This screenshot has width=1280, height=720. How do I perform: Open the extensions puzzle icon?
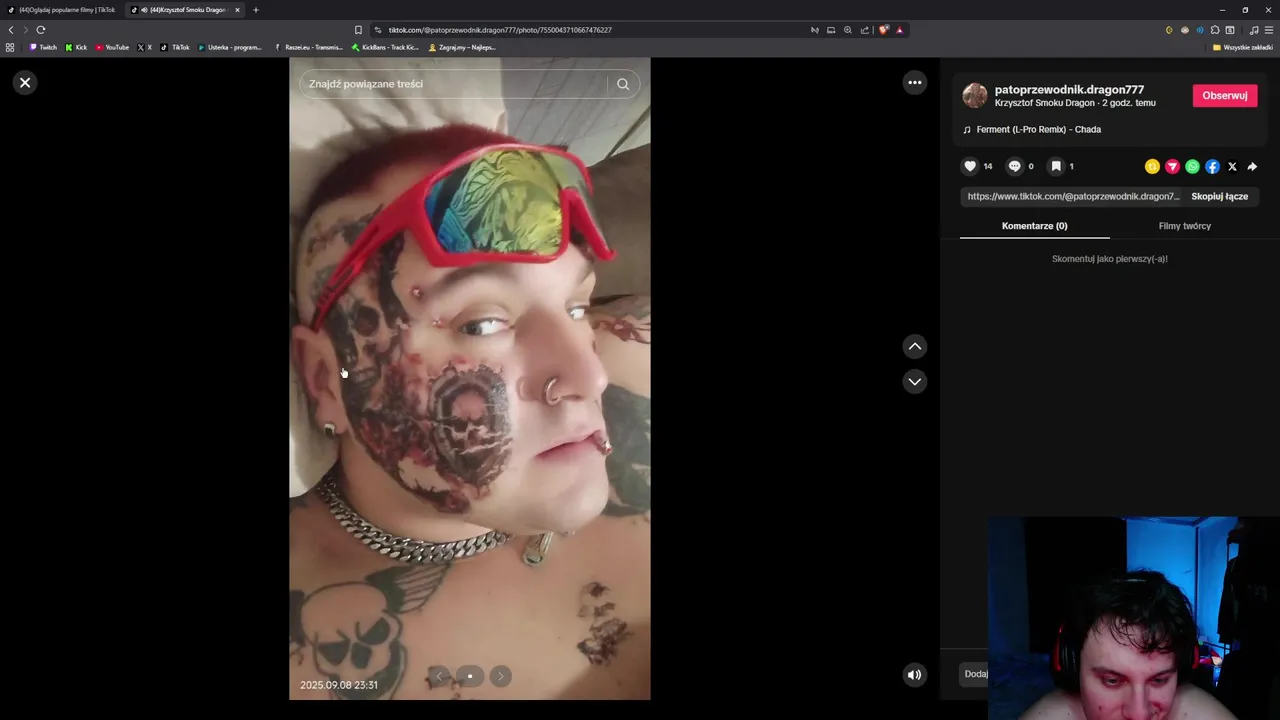(1215, 30)
